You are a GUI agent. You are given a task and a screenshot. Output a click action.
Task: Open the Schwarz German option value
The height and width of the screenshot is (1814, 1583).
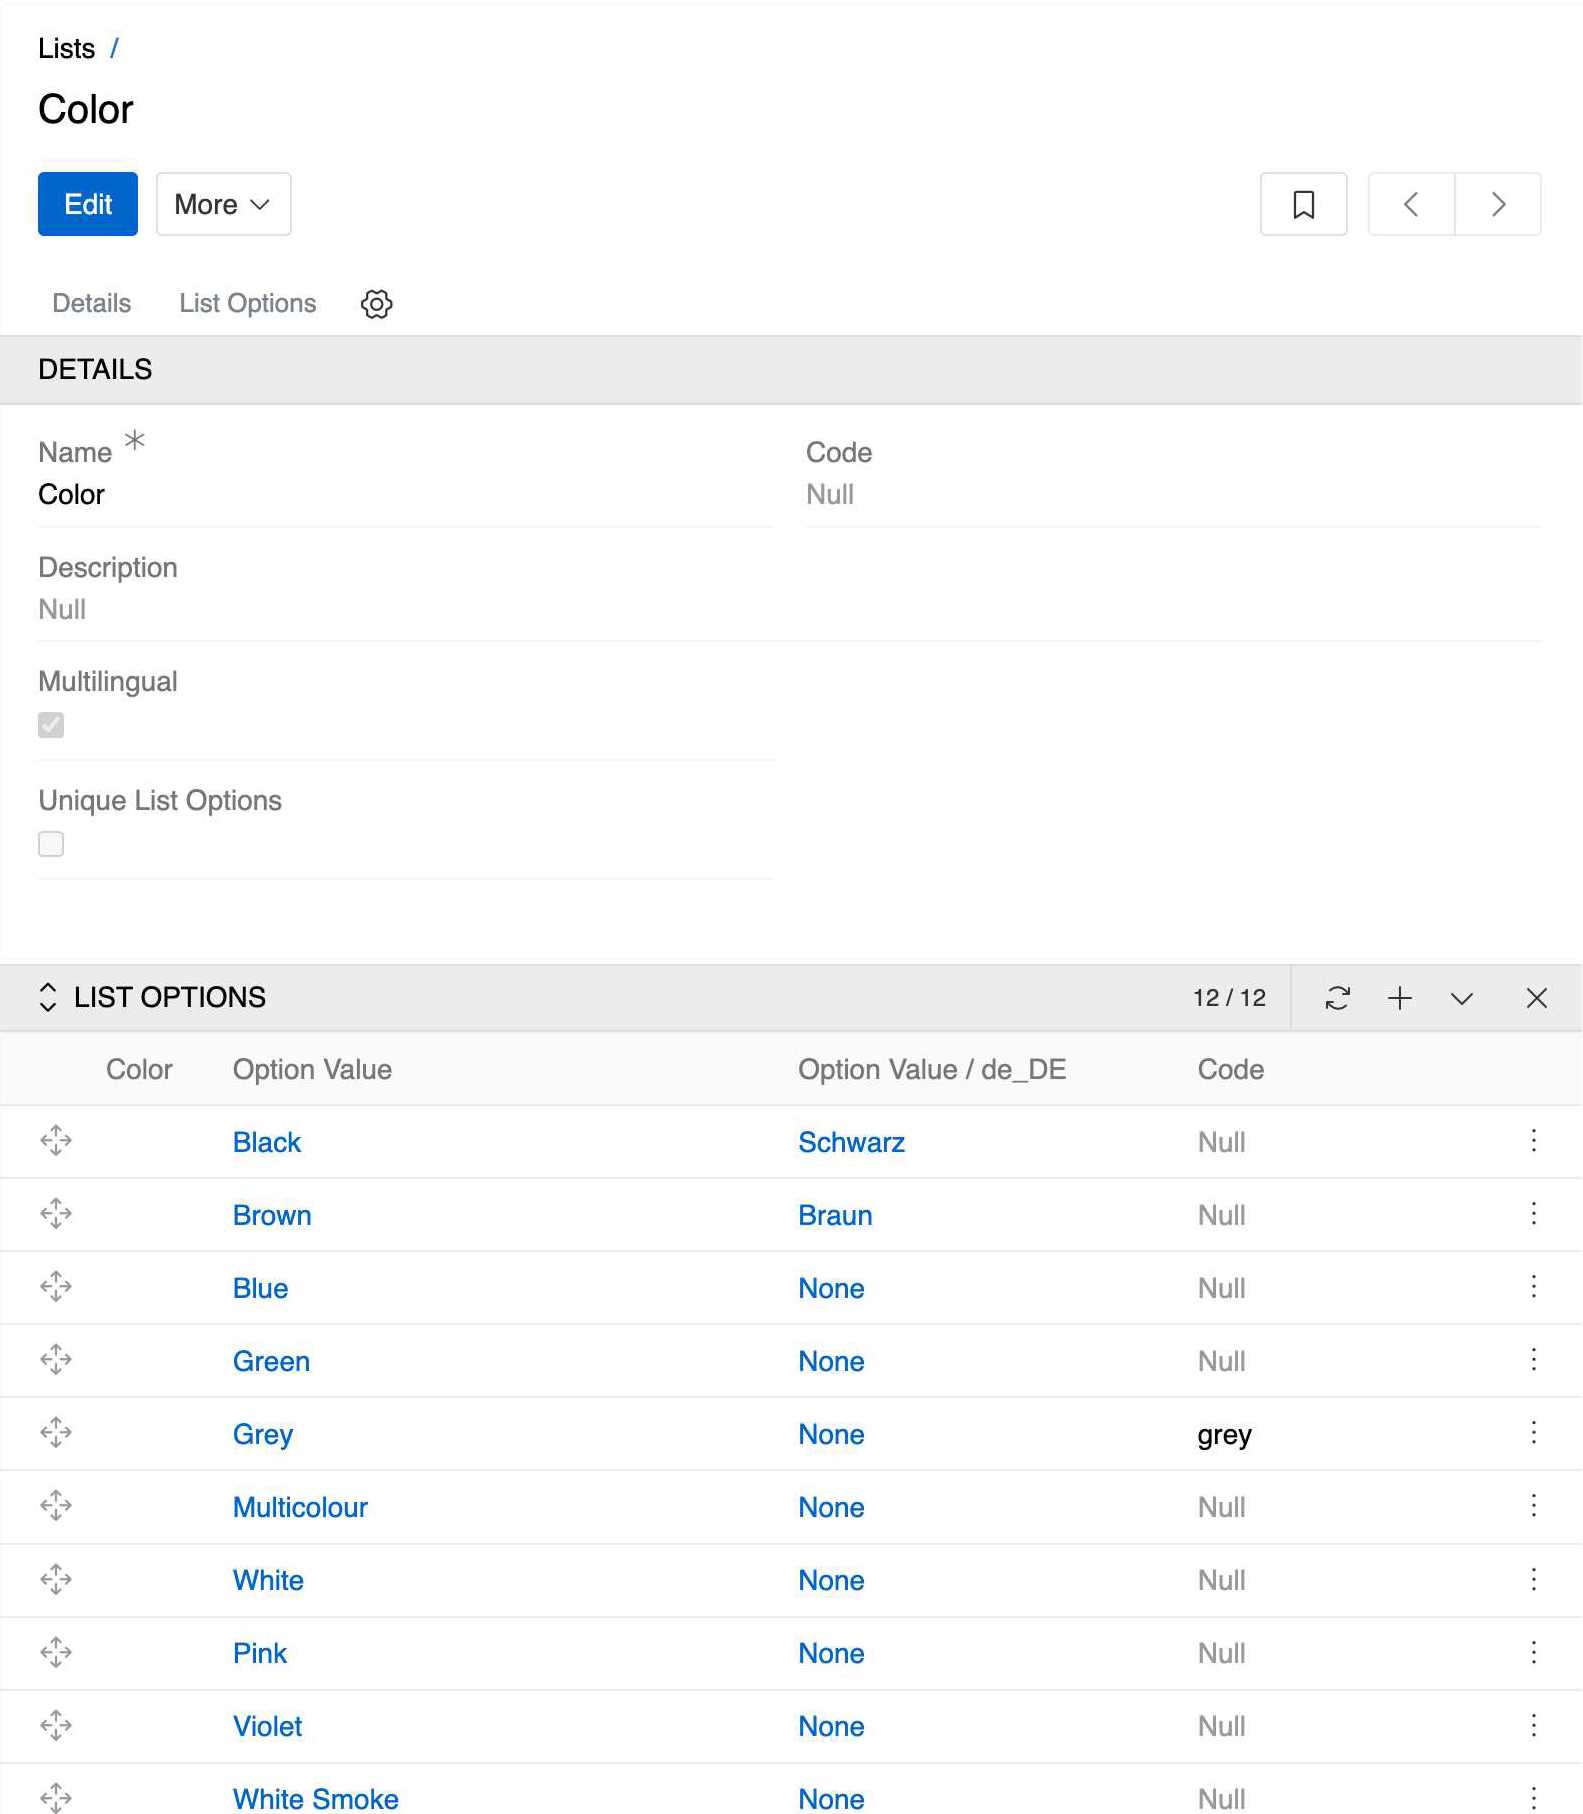[x=851, y=1142]
